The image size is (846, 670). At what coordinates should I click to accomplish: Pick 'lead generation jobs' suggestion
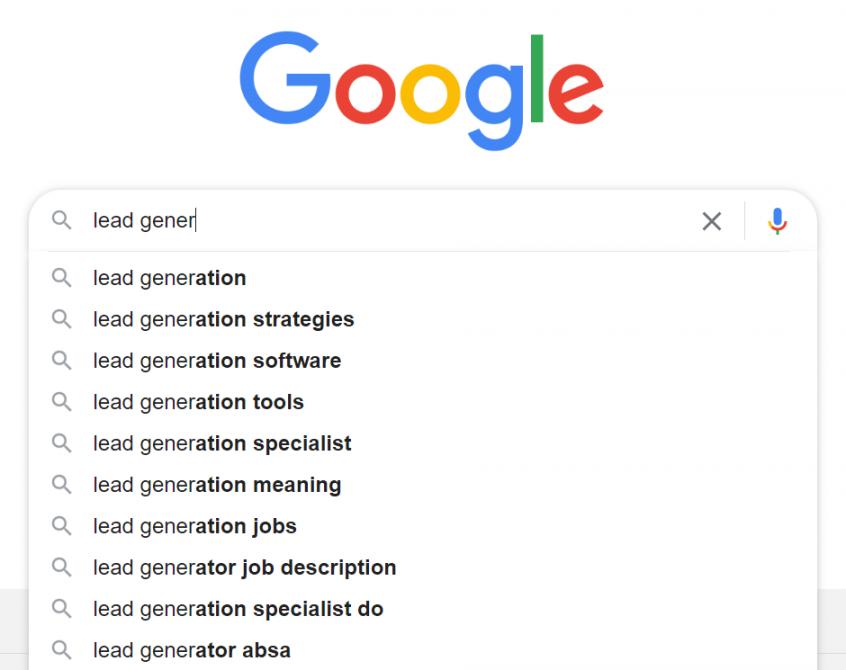pyautogui.click(x=195, y=526)
